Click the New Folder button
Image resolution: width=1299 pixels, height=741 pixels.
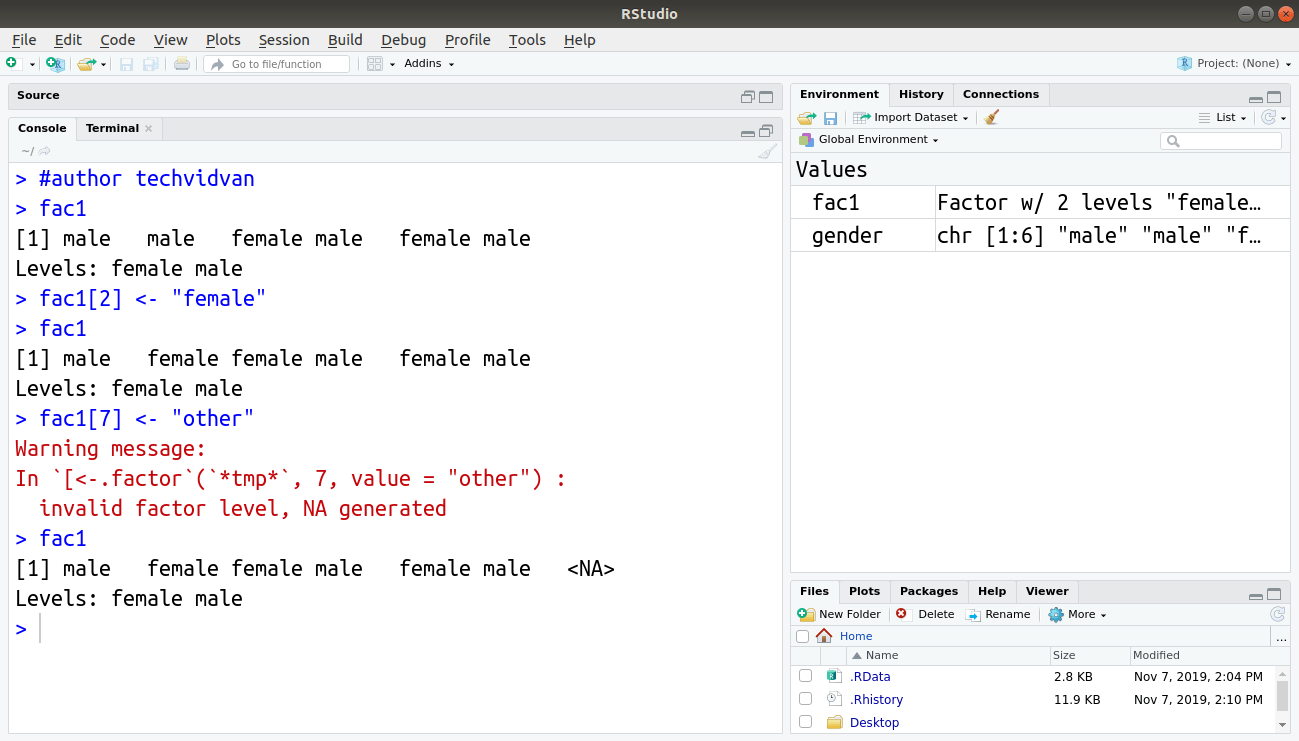coord(839,614)
